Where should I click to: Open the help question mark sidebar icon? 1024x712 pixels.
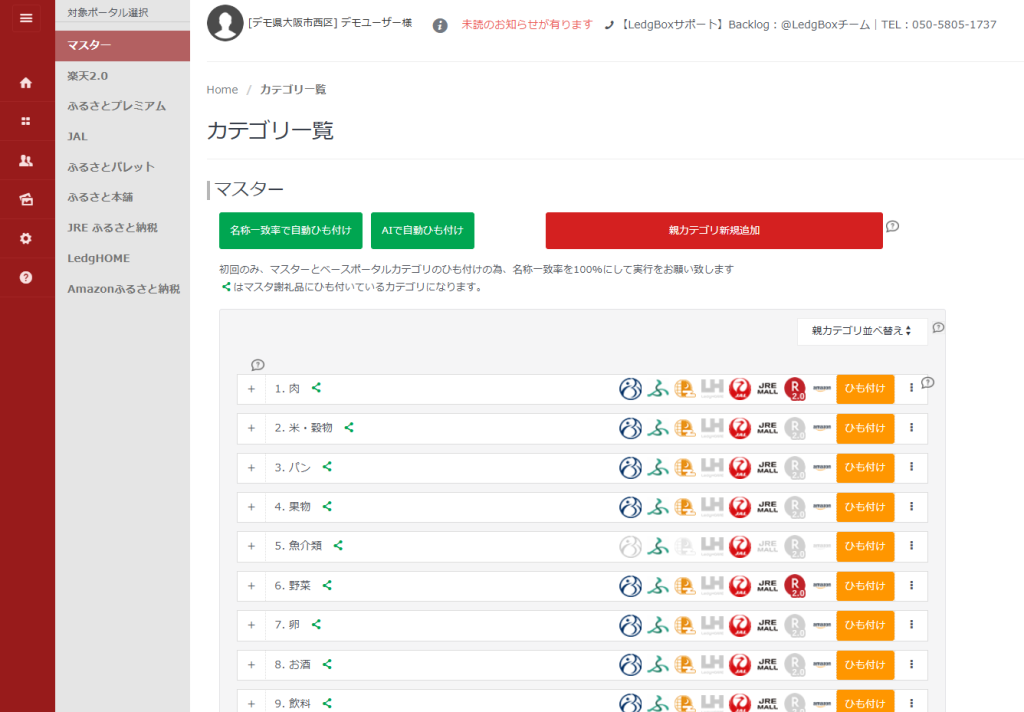(x=26, y=277)
